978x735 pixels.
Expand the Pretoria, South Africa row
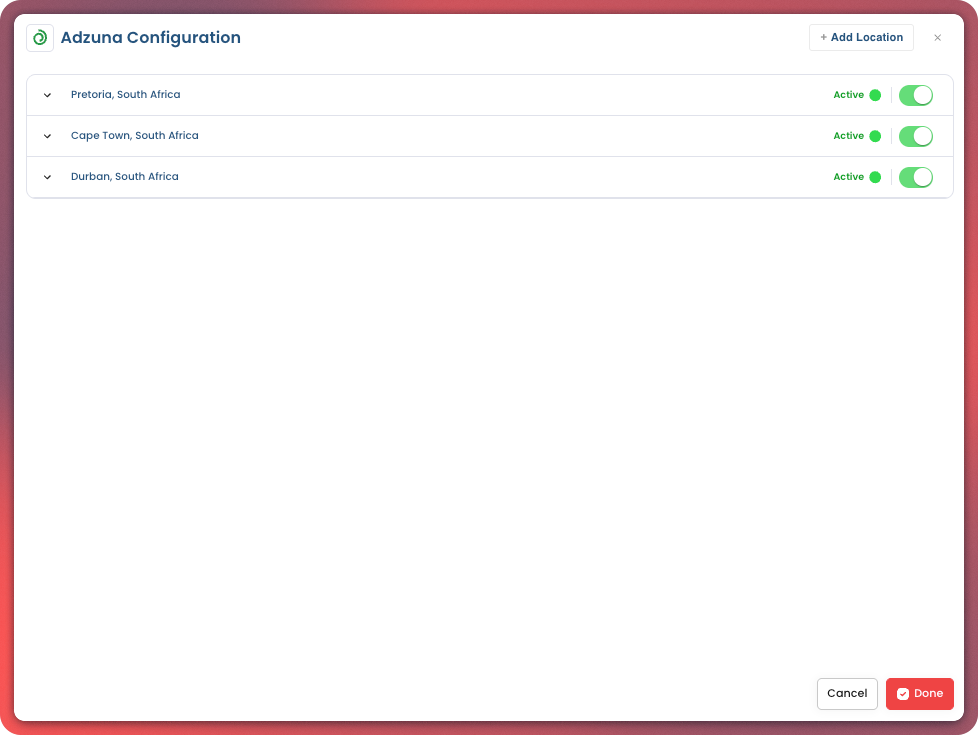[x=47, y=94]
